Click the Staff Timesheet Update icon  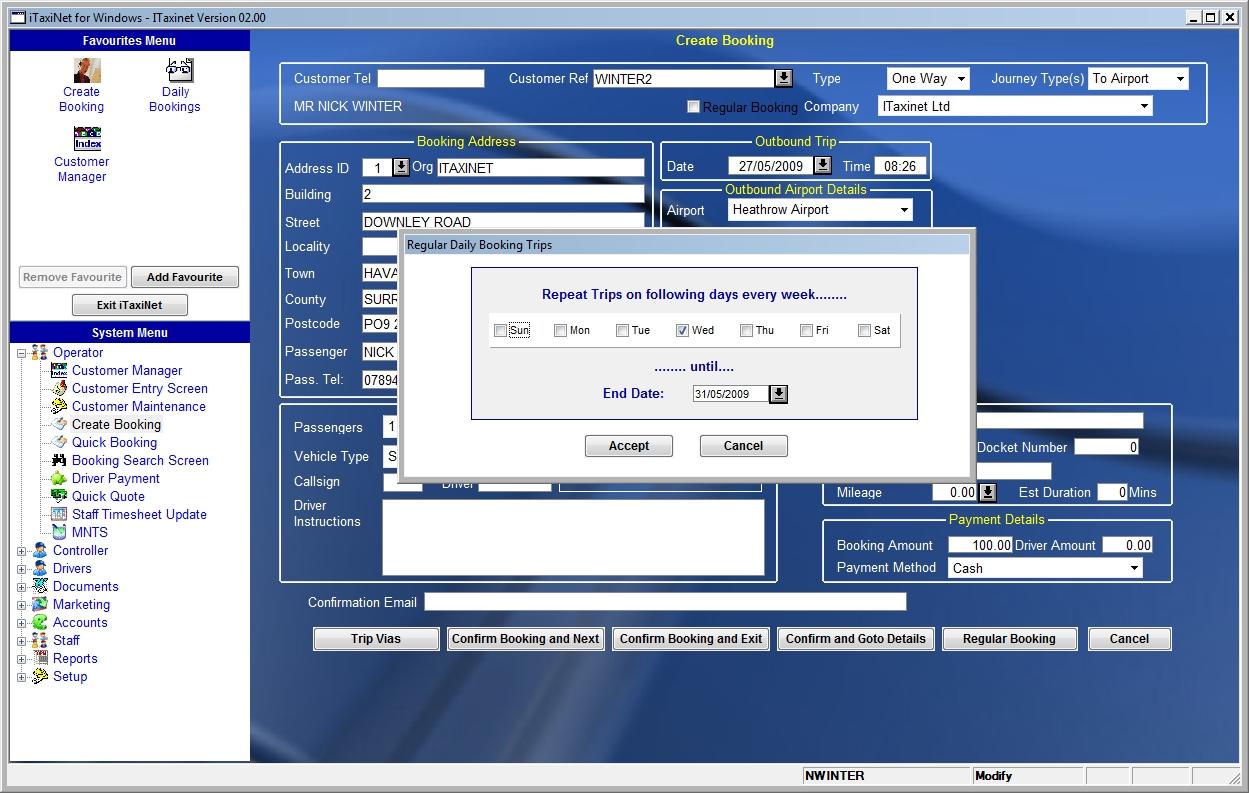click(59, 514)
